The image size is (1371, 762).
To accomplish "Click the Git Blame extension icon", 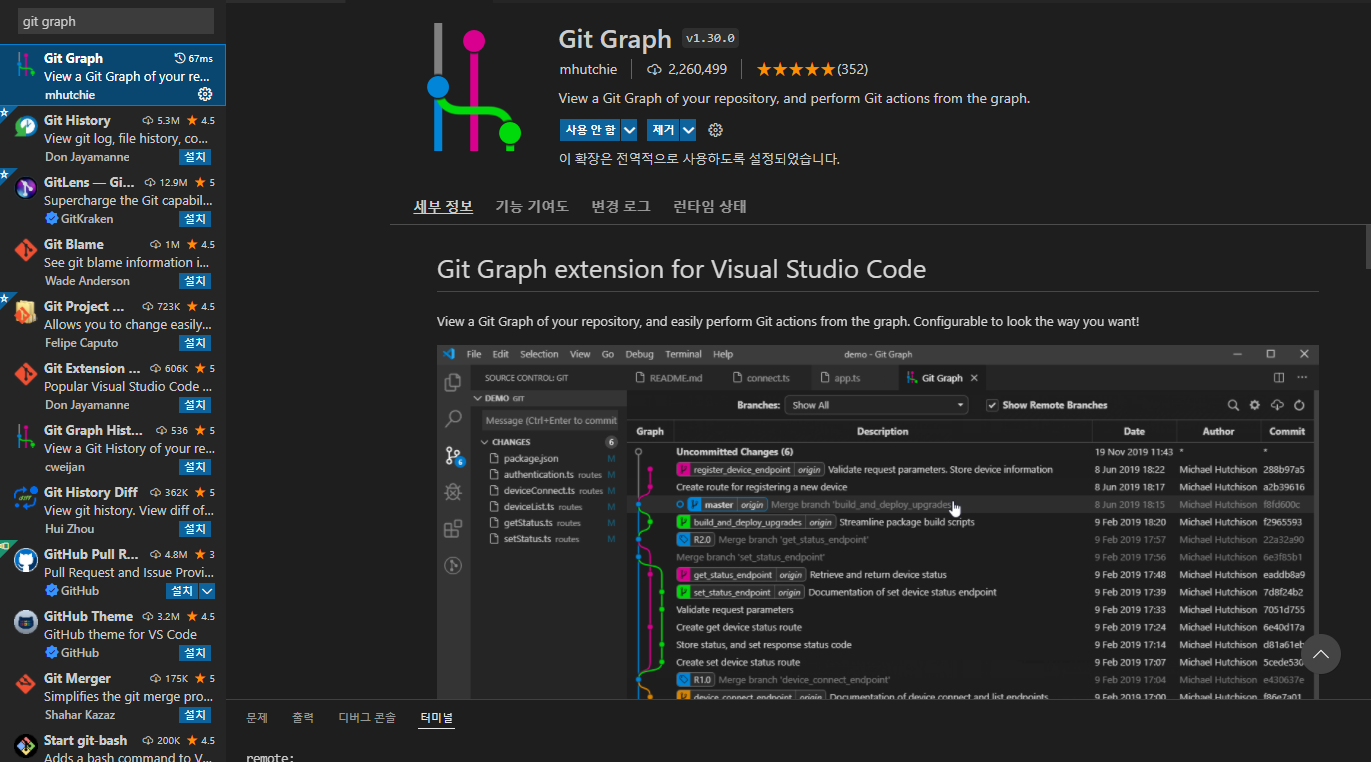I will click(x=26, y=252).
